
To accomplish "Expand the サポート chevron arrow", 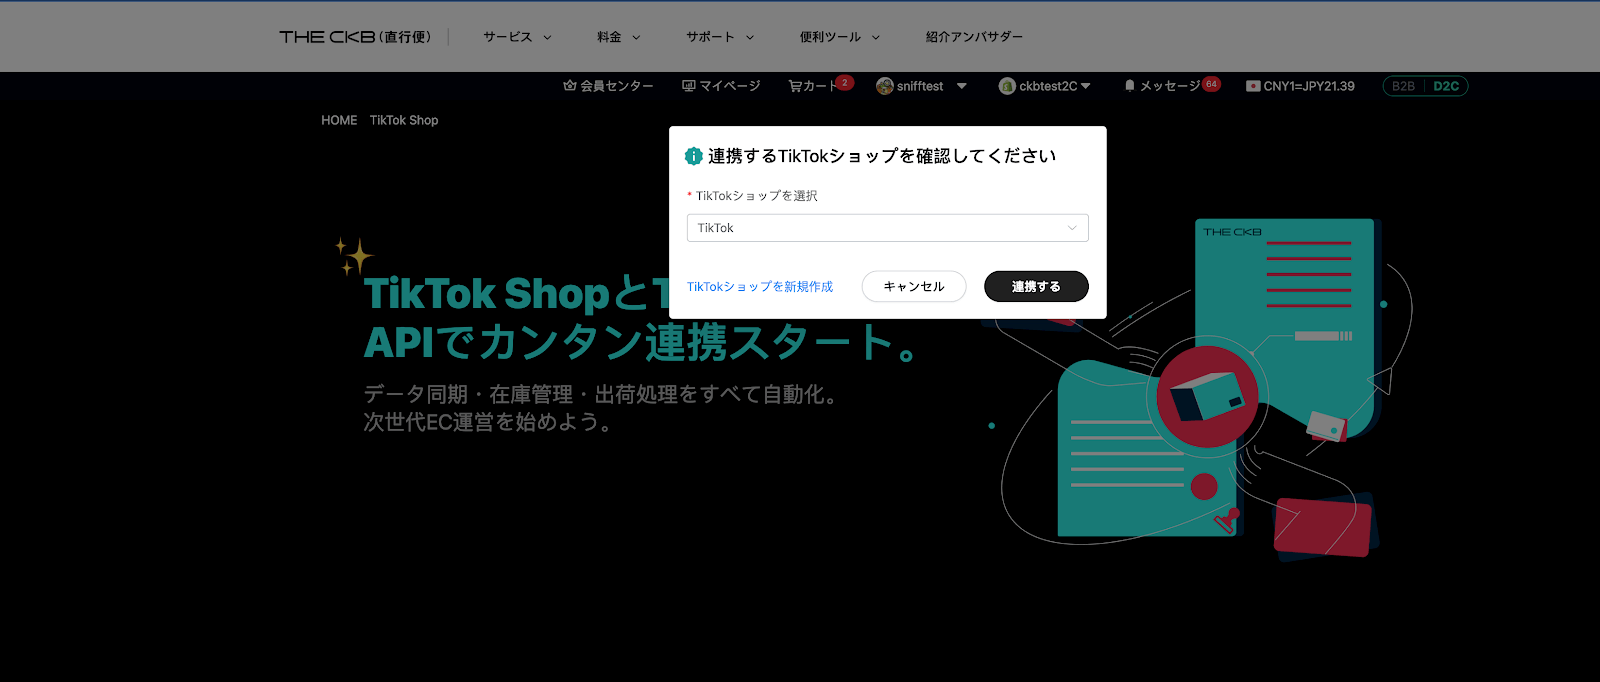I will coord(750,37).
